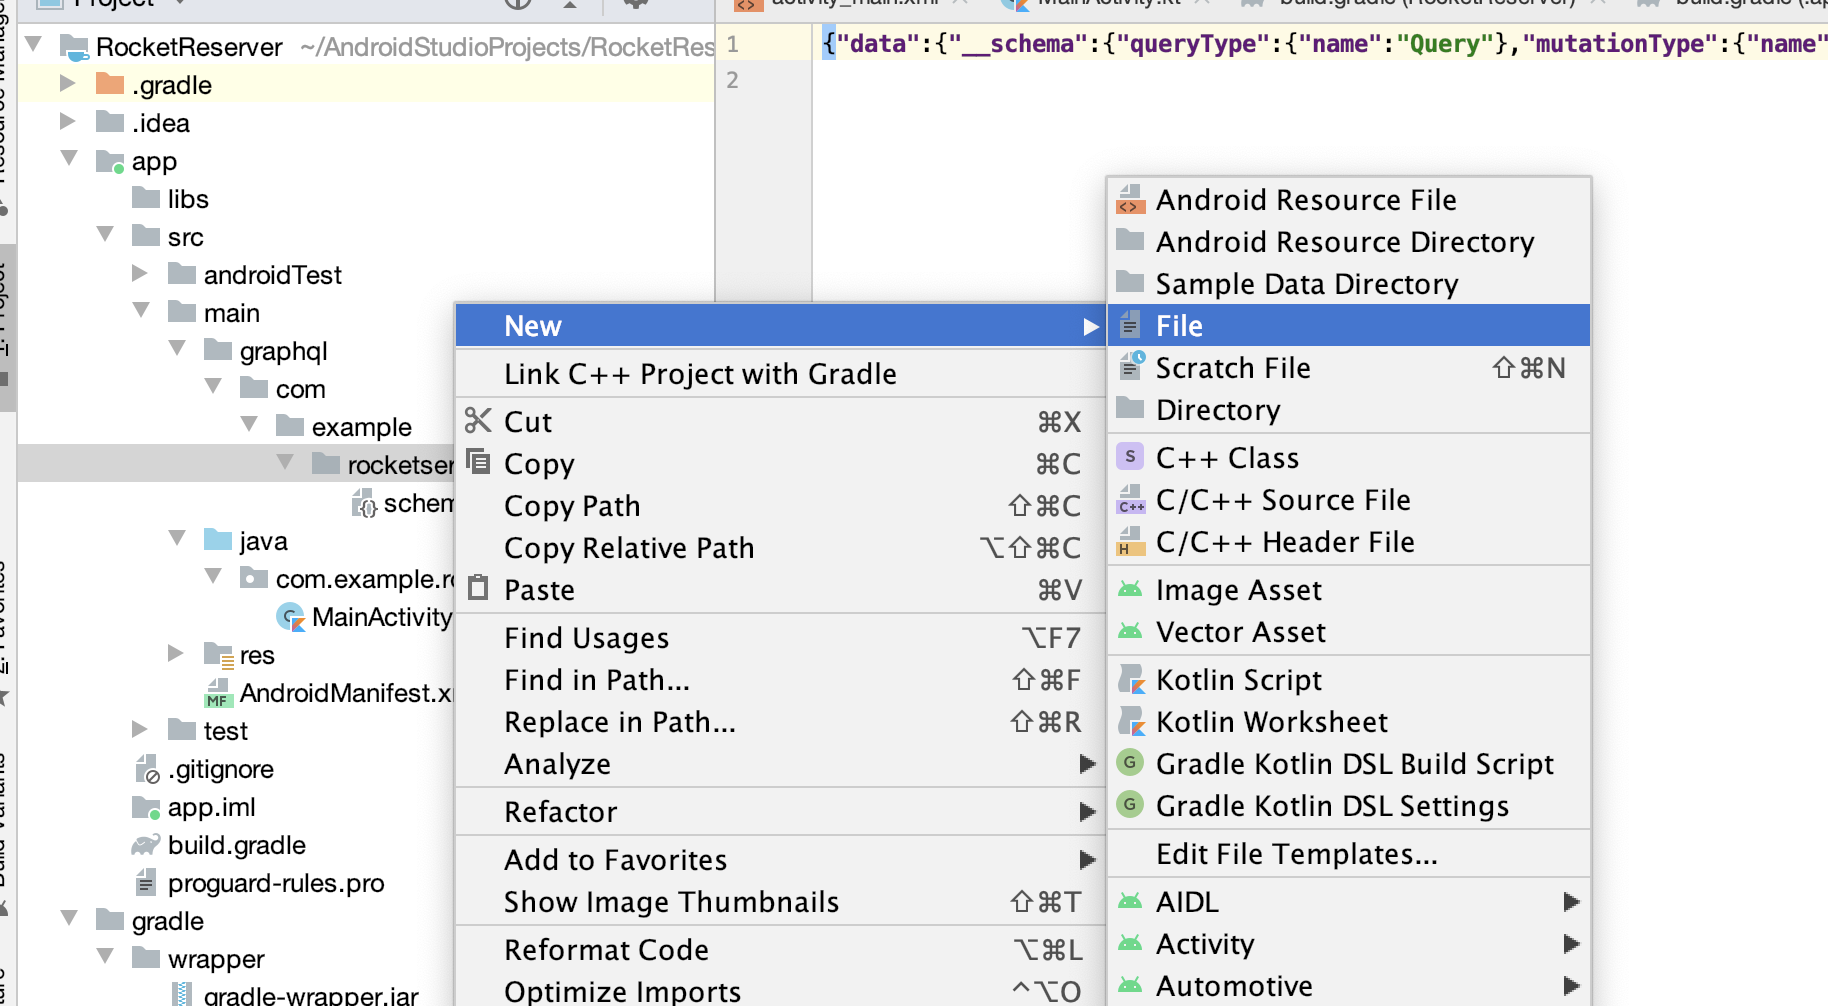This screenshot has height=1006, width=1828.
Task: Expand the androidTest folder
Action: [x=141, y=273]
